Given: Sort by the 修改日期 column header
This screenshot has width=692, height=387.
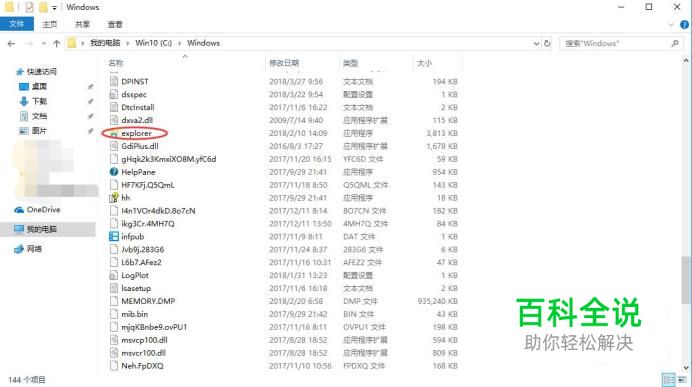Looking at the screenshot, I should 284,63.
